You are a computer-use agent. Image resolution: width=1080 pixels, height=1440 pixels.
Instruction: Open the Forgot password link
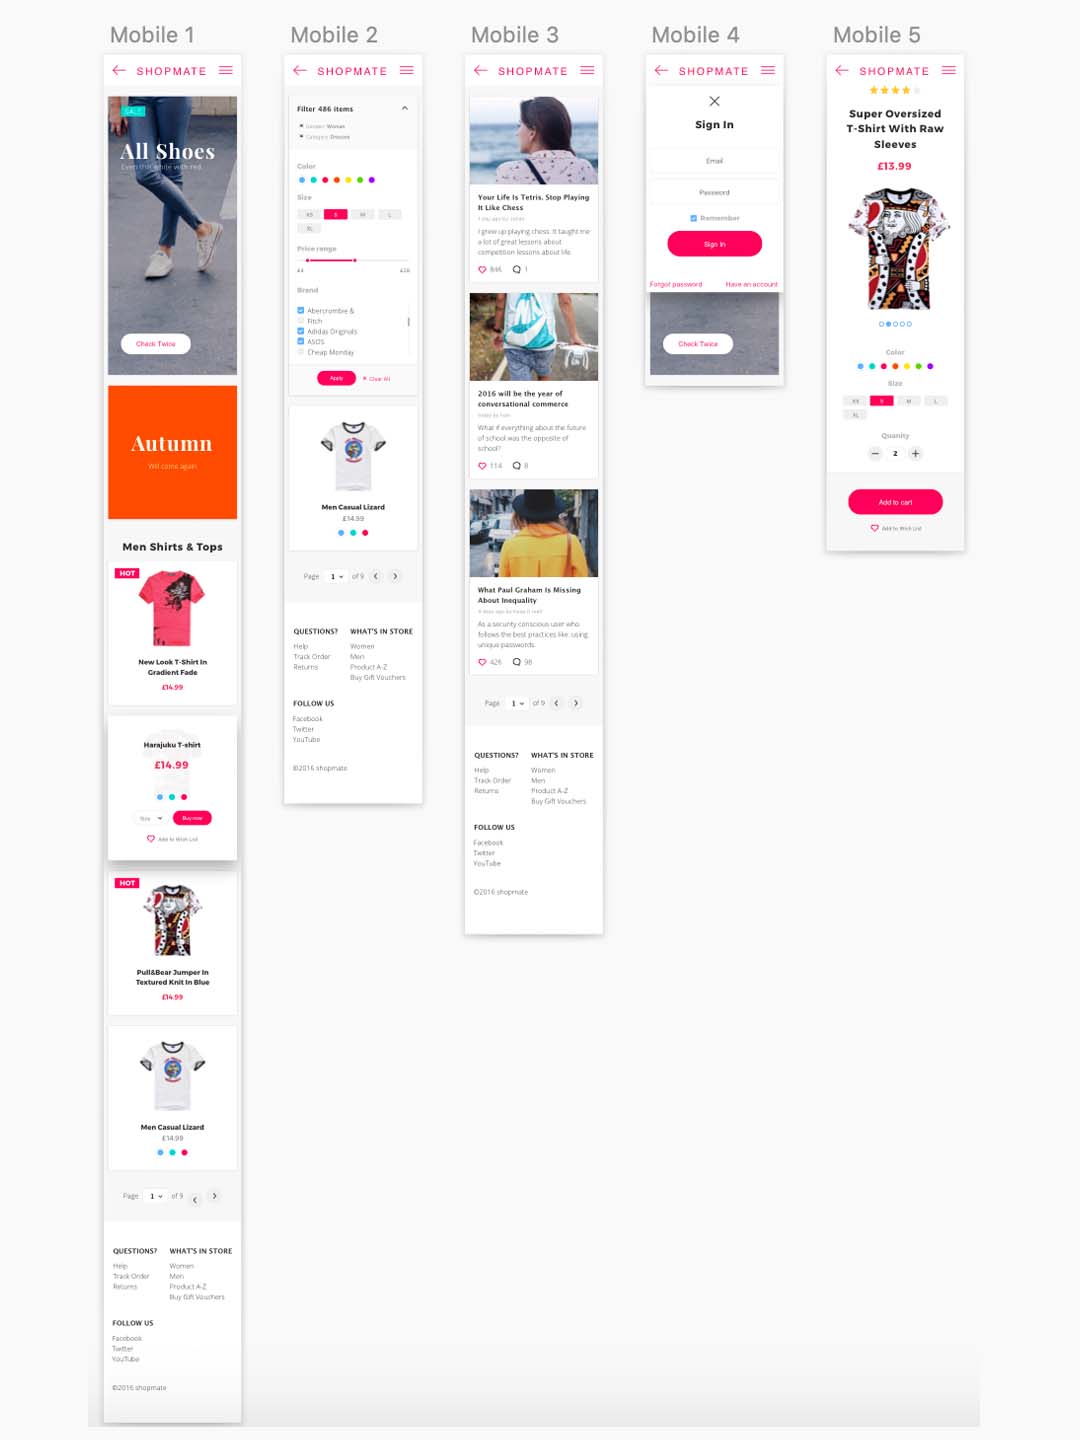click(x=676, y=284)
